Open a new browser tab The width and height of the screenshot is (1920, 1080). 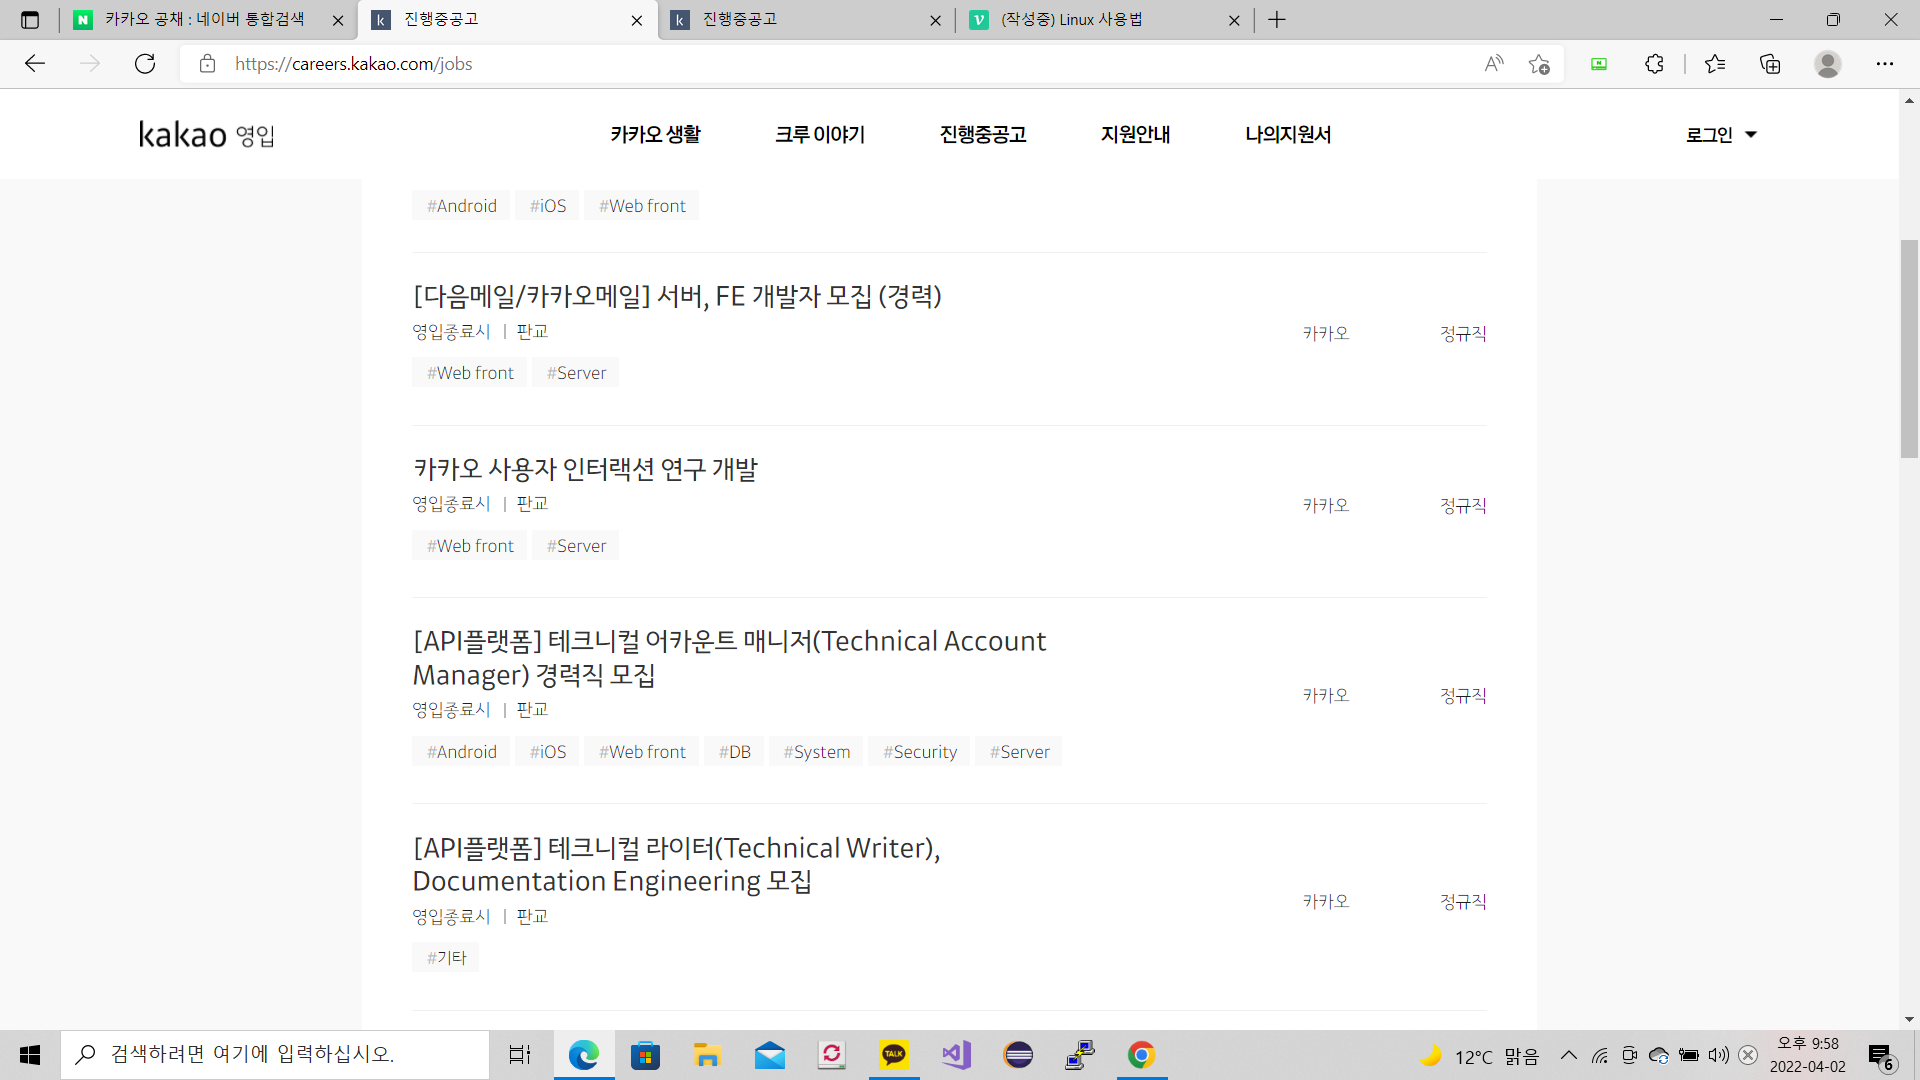tap(1277, 20)
